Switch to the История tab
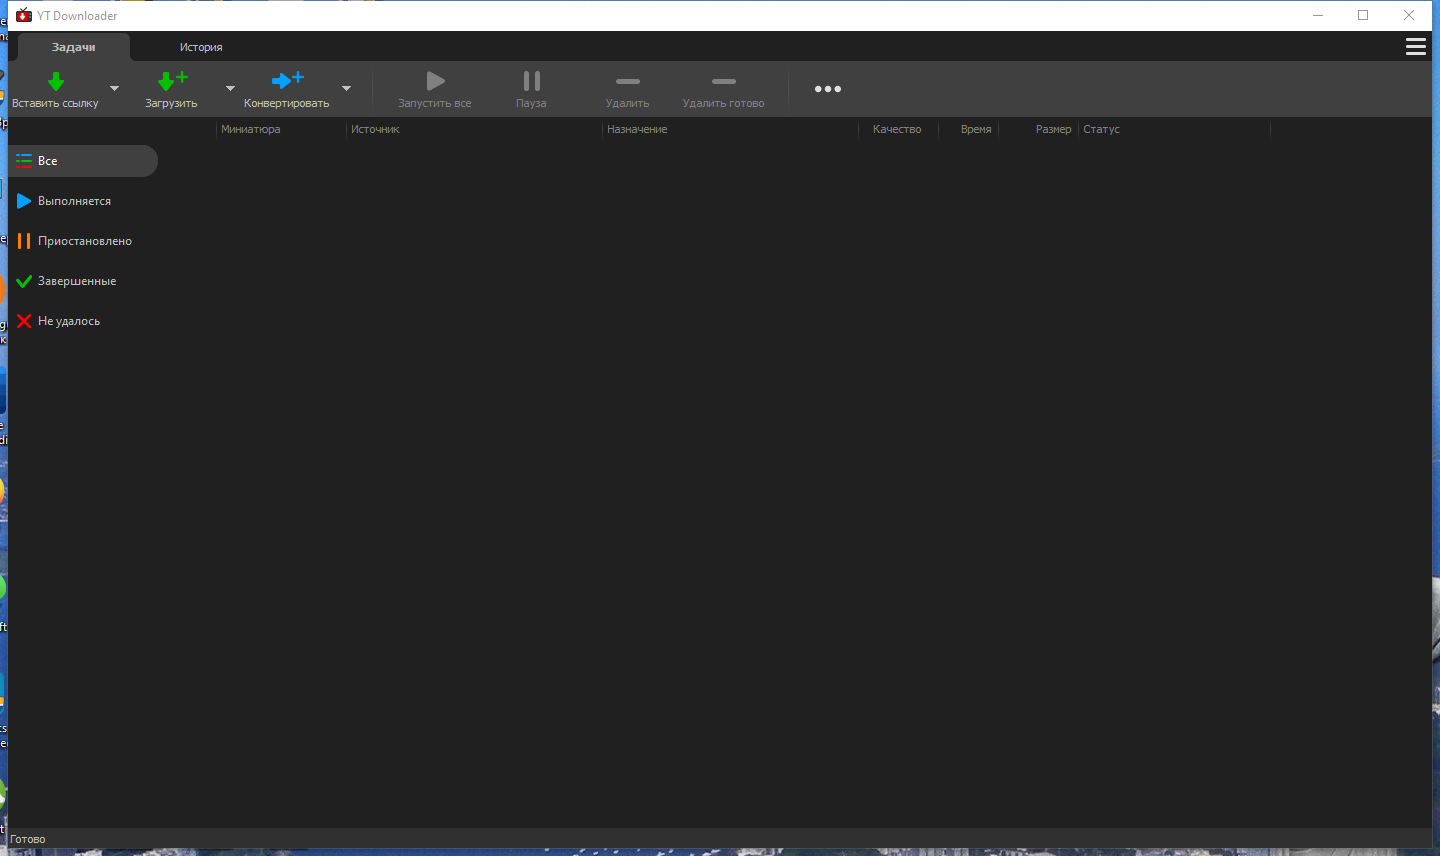This screenshot has height=856, width=1440. [x=201, y=47]
